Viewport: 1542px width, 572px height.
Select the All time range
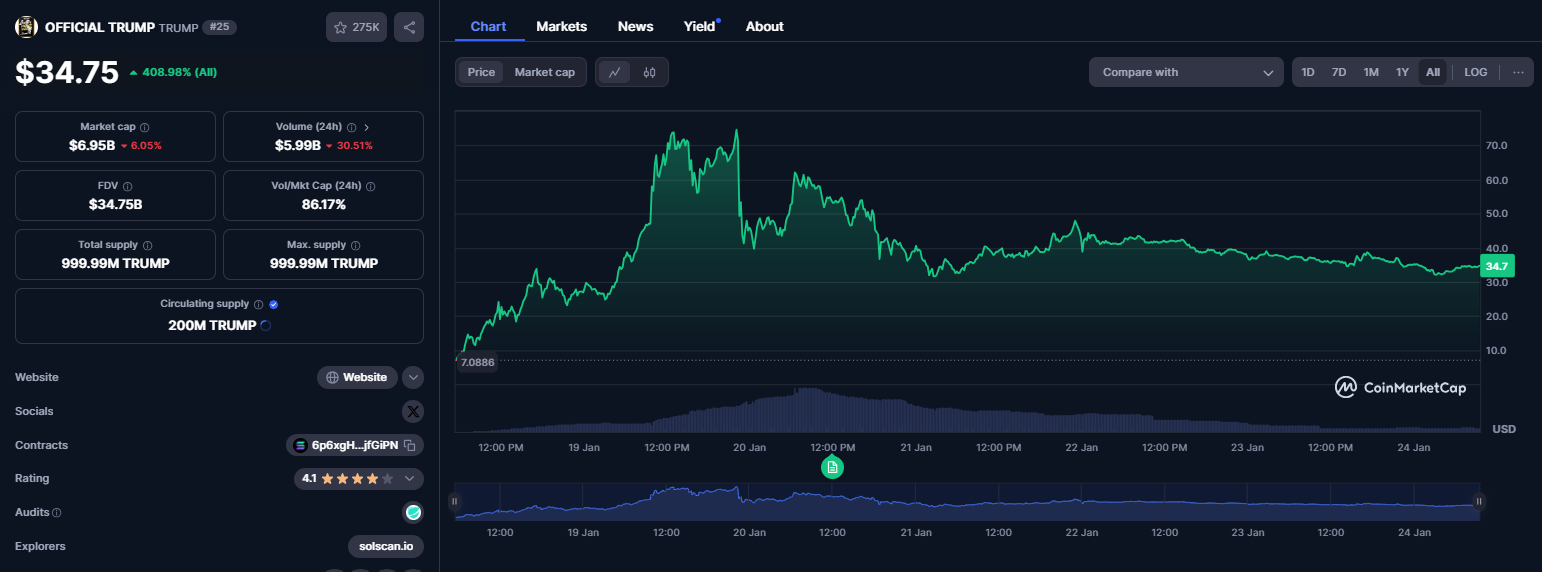pyautogui.click(x=1433, y=72)
